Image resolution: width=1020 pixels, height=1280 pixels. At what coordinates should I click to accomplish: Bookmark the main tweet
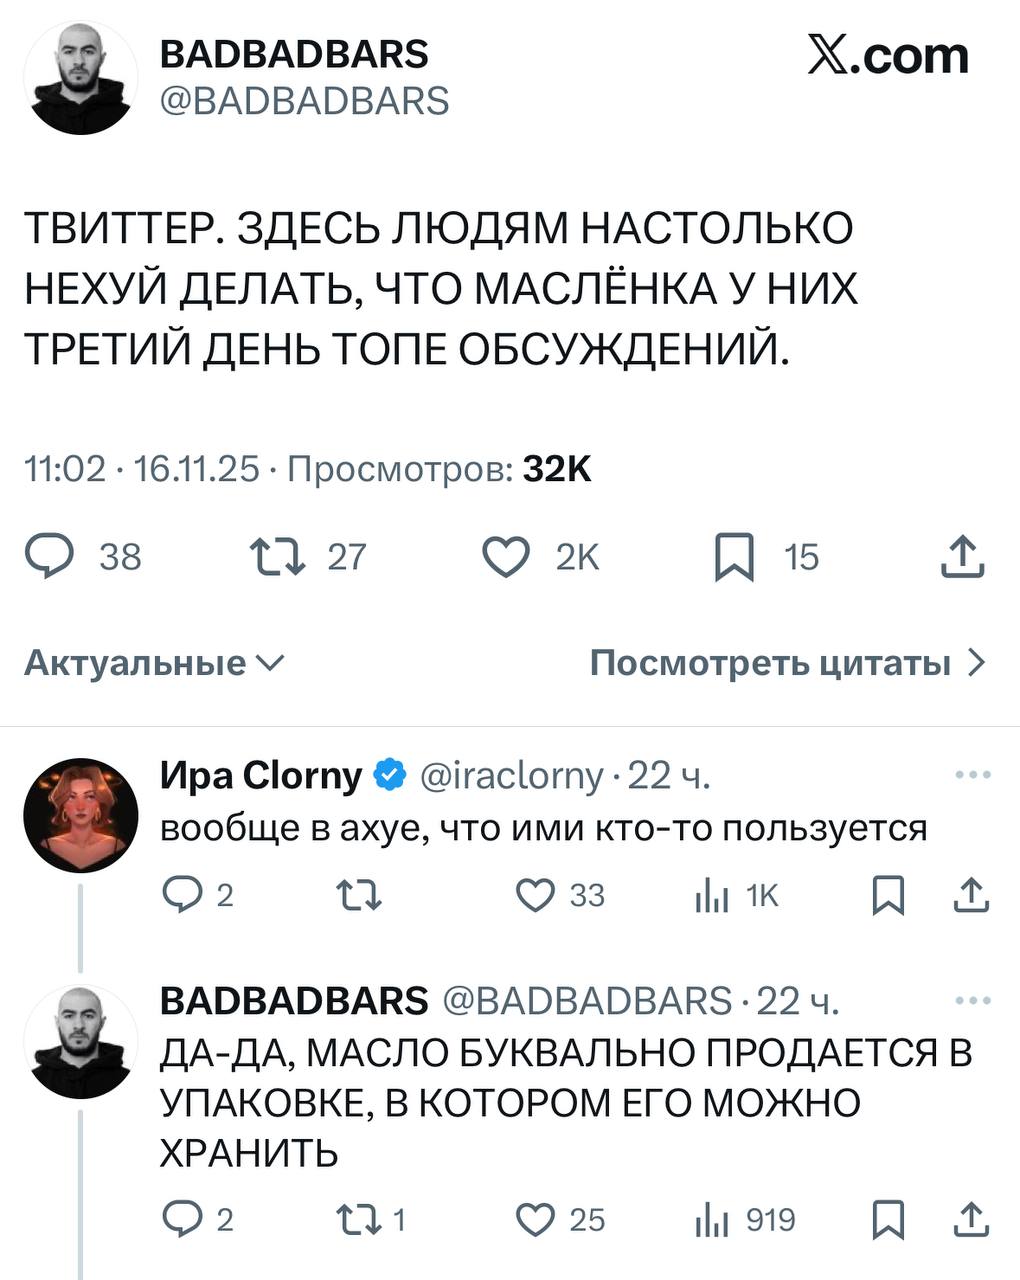pyautogui.click(x=734, y=557)
